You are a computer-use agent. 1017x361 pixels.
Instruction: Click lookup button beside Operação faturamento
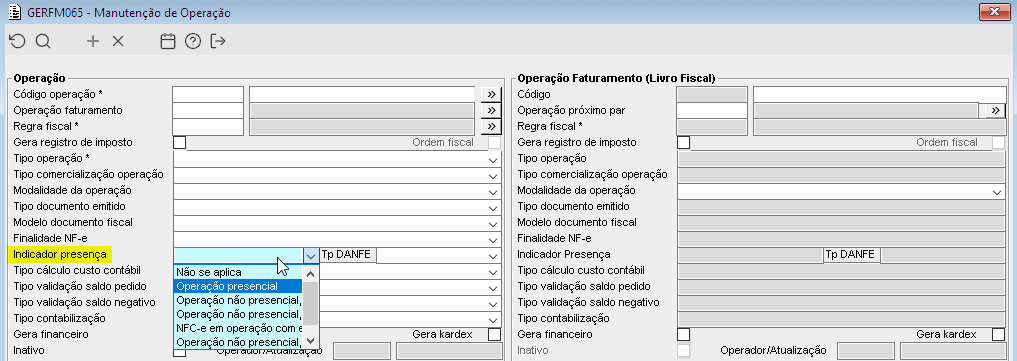(492, 110)
